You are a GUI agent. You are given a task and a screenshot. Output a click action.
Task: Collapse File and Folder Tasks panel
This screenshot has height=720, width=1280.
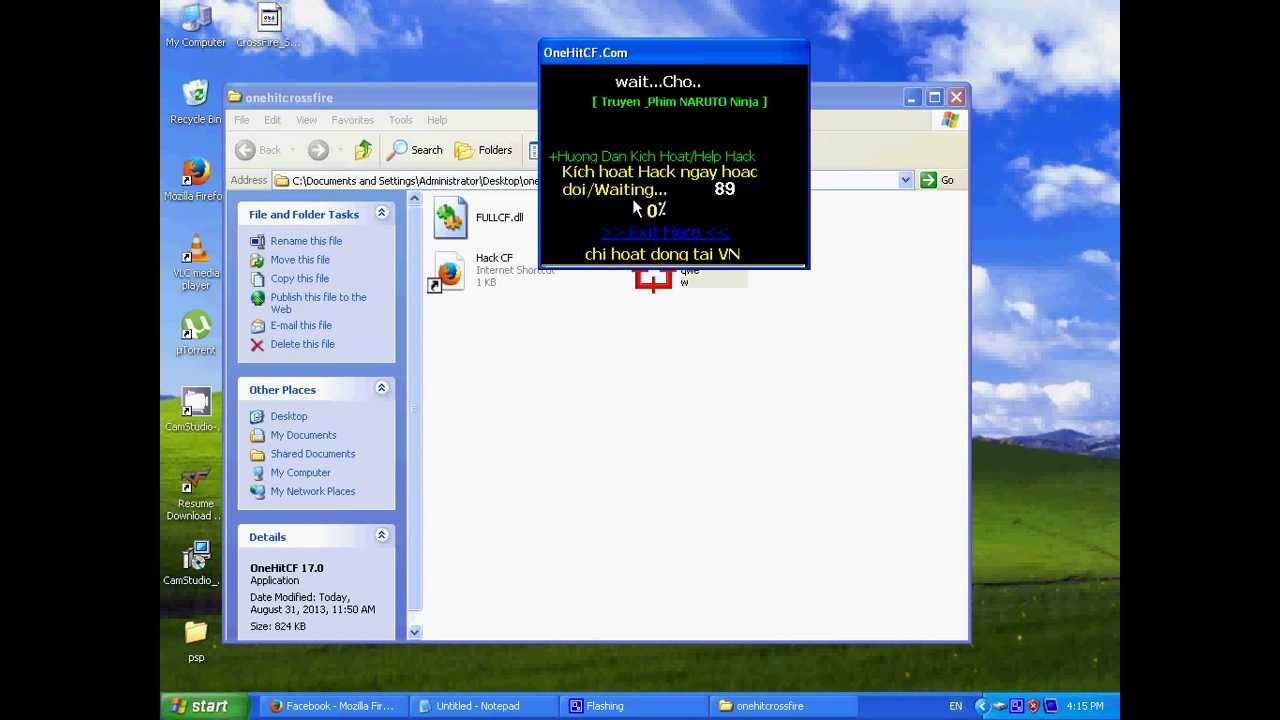click(381, 213)
